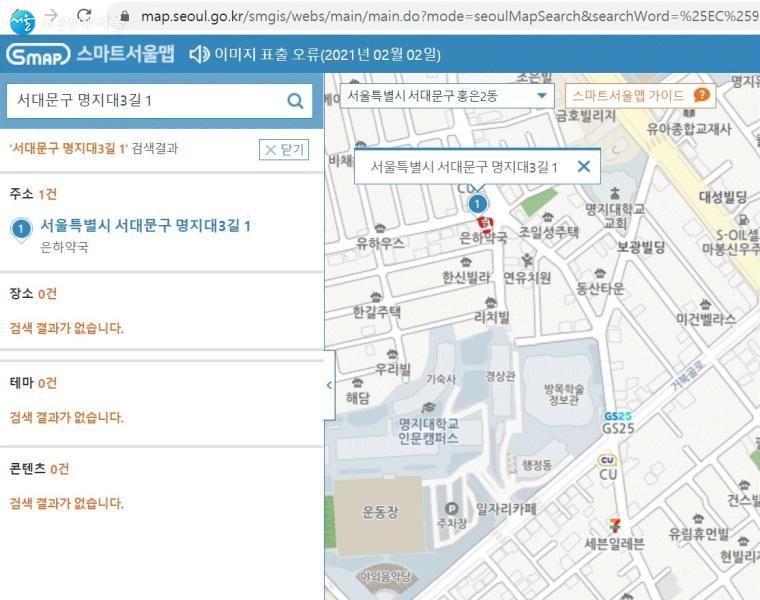Click the 닫기 button in search results
The width and height of the screenshot is (760, 600).
tap(284, 150)
